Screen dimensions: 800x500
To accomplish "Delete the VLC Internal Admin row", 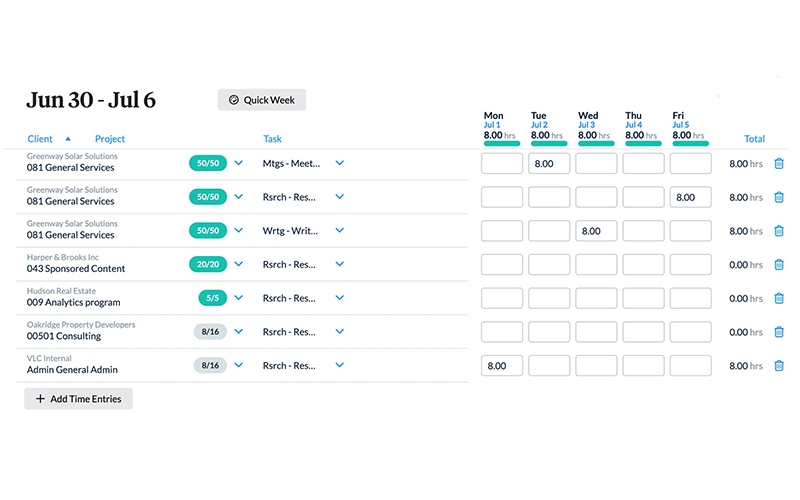I will click(x=779, y=366).
